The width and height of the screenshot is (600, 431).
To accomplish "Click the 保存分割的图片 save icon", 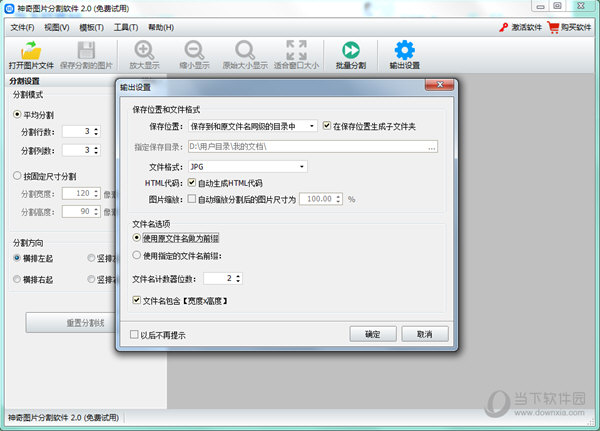I will click(85, 49).
